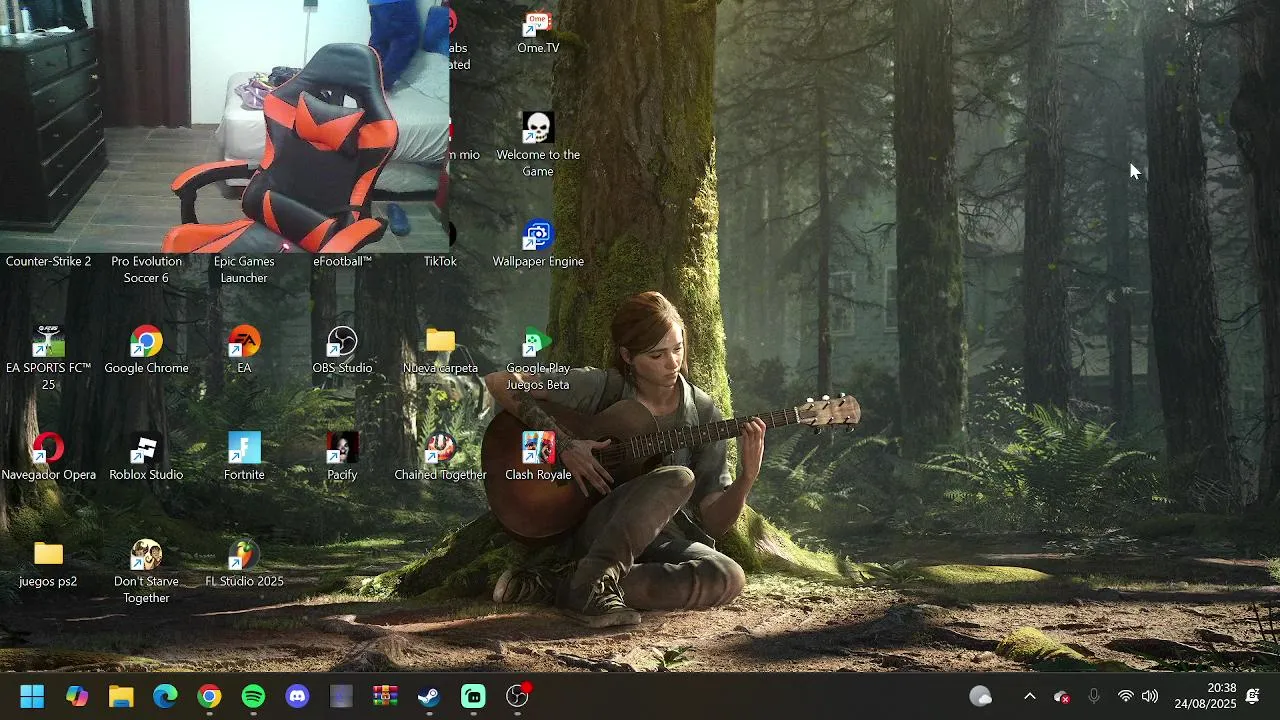Launch Roblox Studio desktop shortcut
Image resolution: width=1280 pixels, height=720 pixels.
[x=146, y=457]
